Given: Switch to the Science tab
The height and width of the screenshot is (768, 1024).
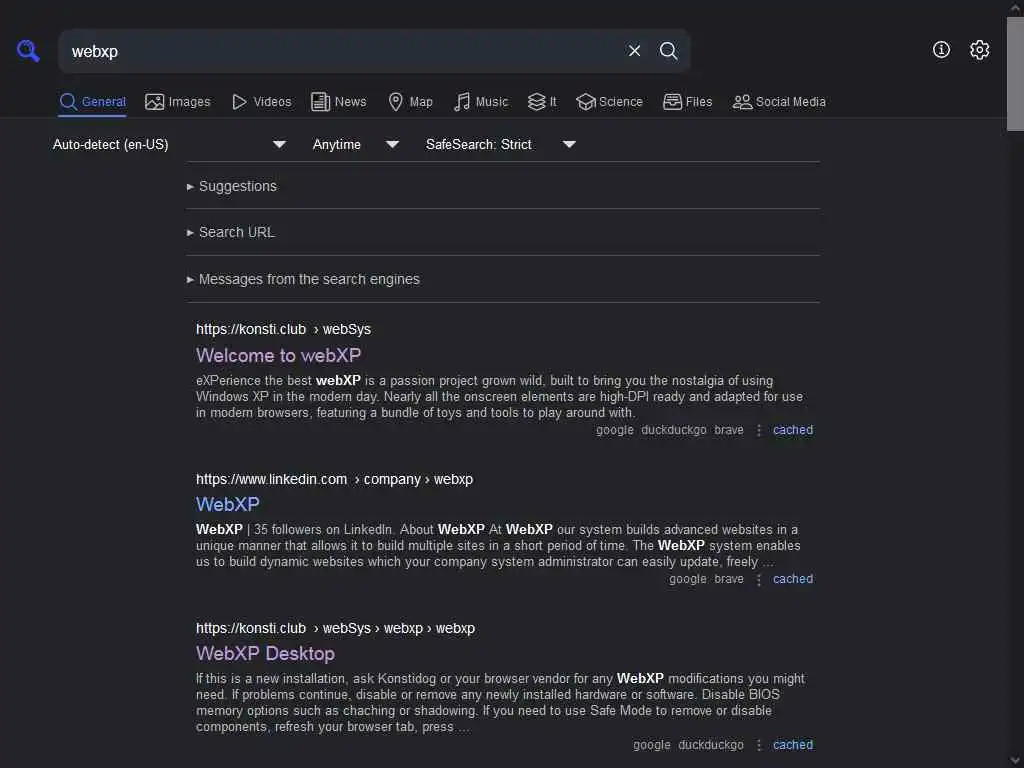Looking at the screenshot, I should pyautogui.click(x=609, y=102).
